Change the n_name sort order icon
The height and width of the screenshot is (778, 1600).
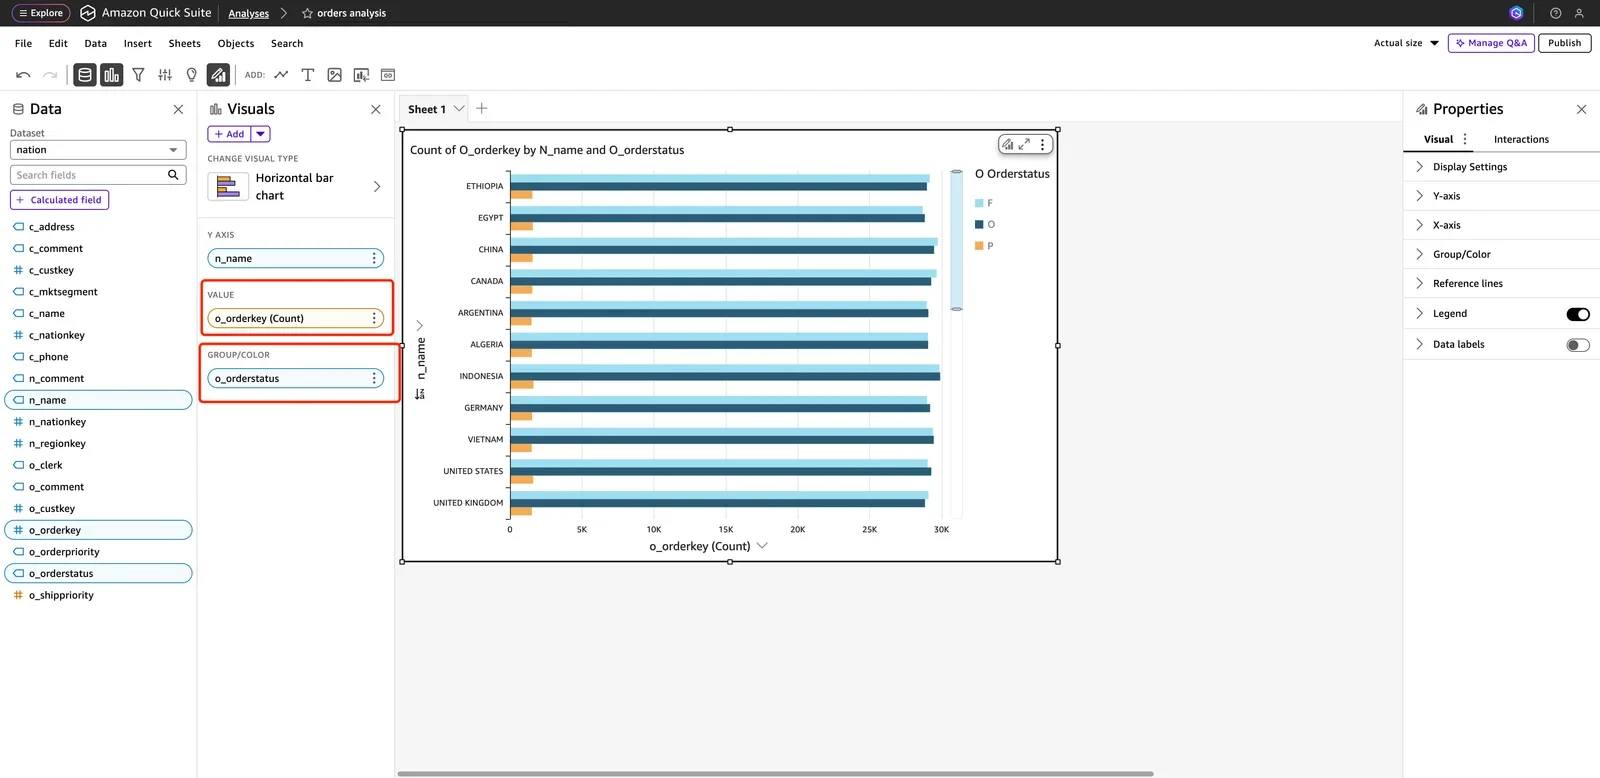(420, 394)
